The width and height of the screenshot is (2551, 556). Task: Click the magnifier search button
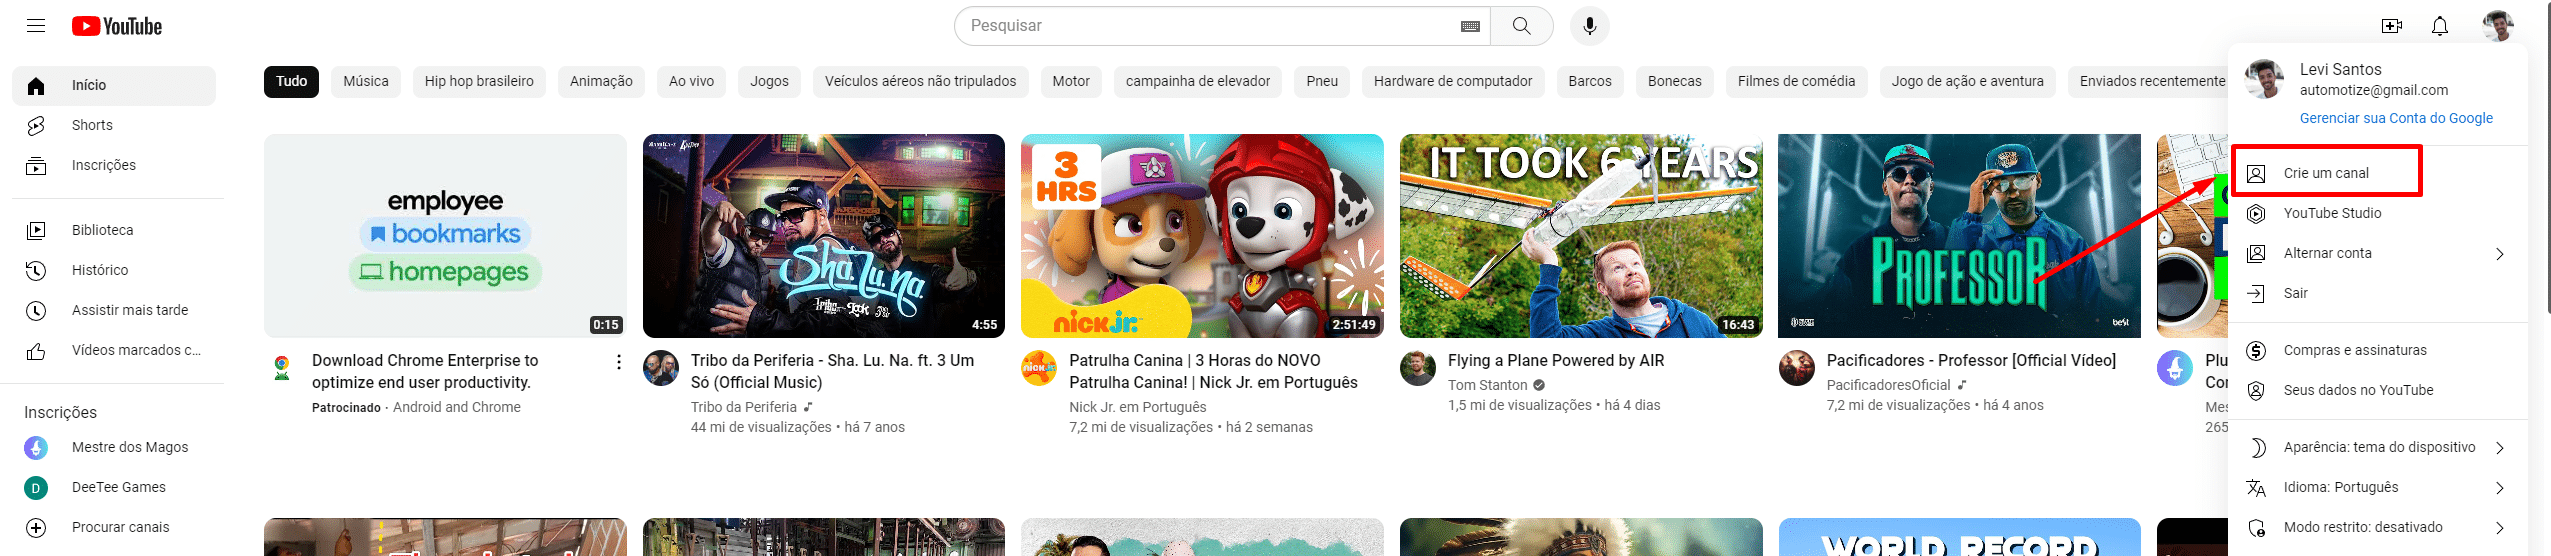point(1521,26)
